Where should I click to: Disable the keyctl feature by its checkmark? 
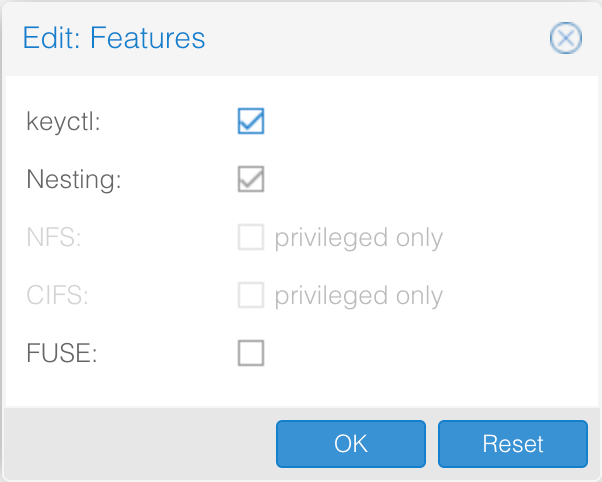(251, 121)
